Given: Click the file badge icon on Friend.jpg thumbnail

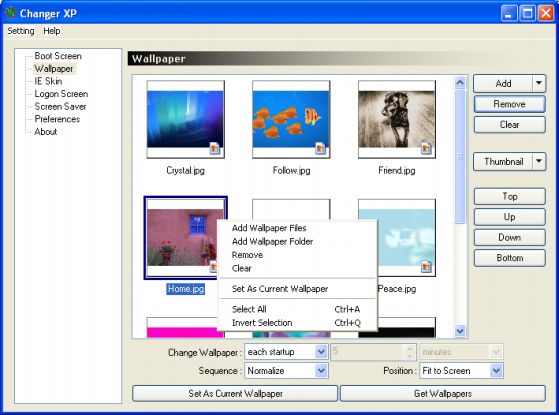Looking at the screenshot, I should pos(426,148).
